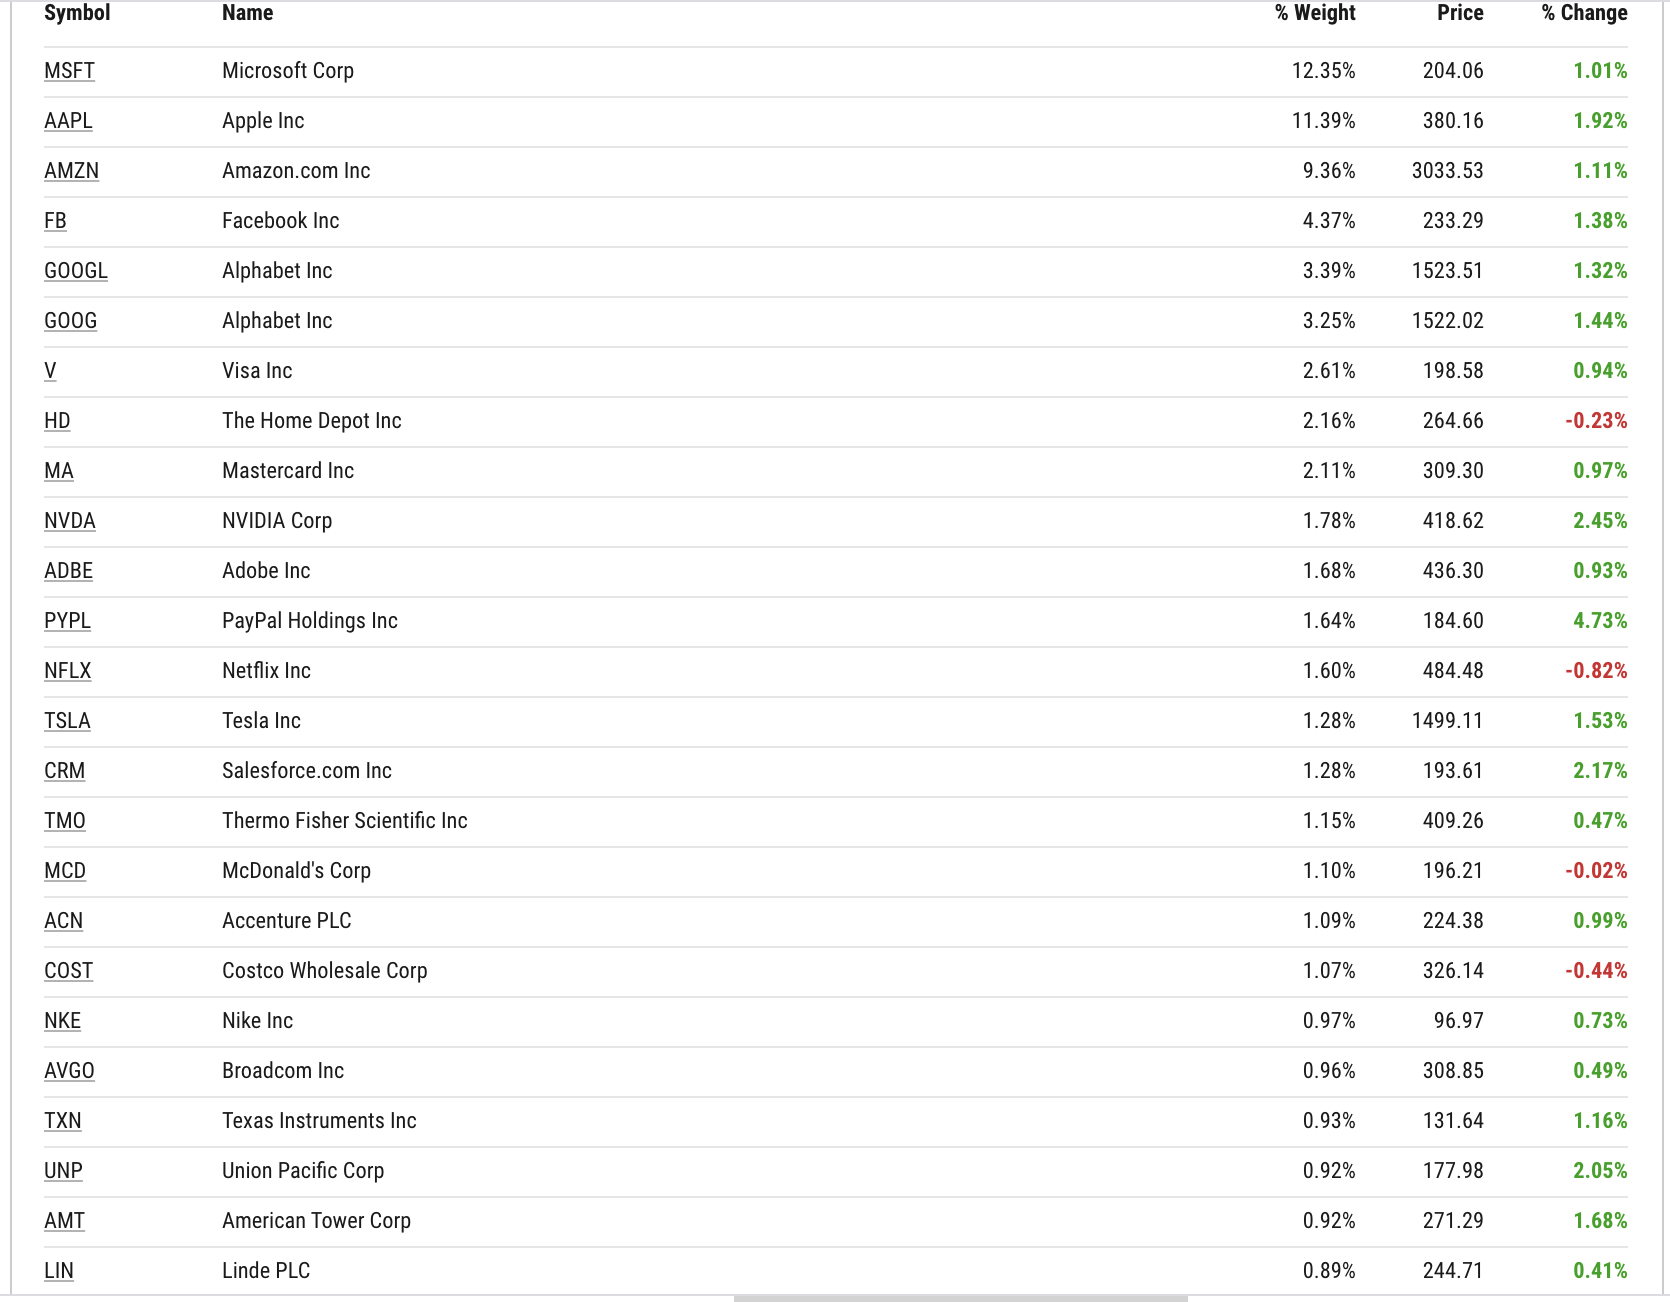The height and width of the screenshot is (1302, 1670).
Task: Click the LIN symbol link
Action: pyautogui.click(x=59, y=1271)
